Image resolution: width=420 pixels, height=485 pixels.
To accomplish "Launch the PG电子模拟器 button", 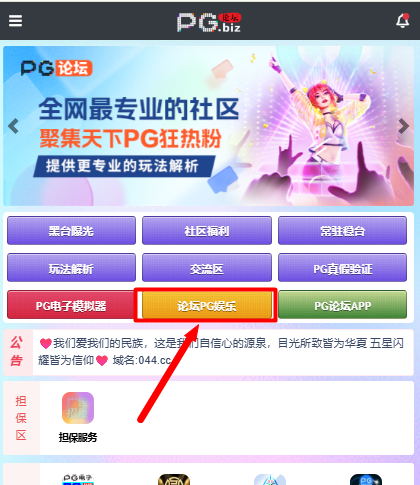I will [71, 305].
